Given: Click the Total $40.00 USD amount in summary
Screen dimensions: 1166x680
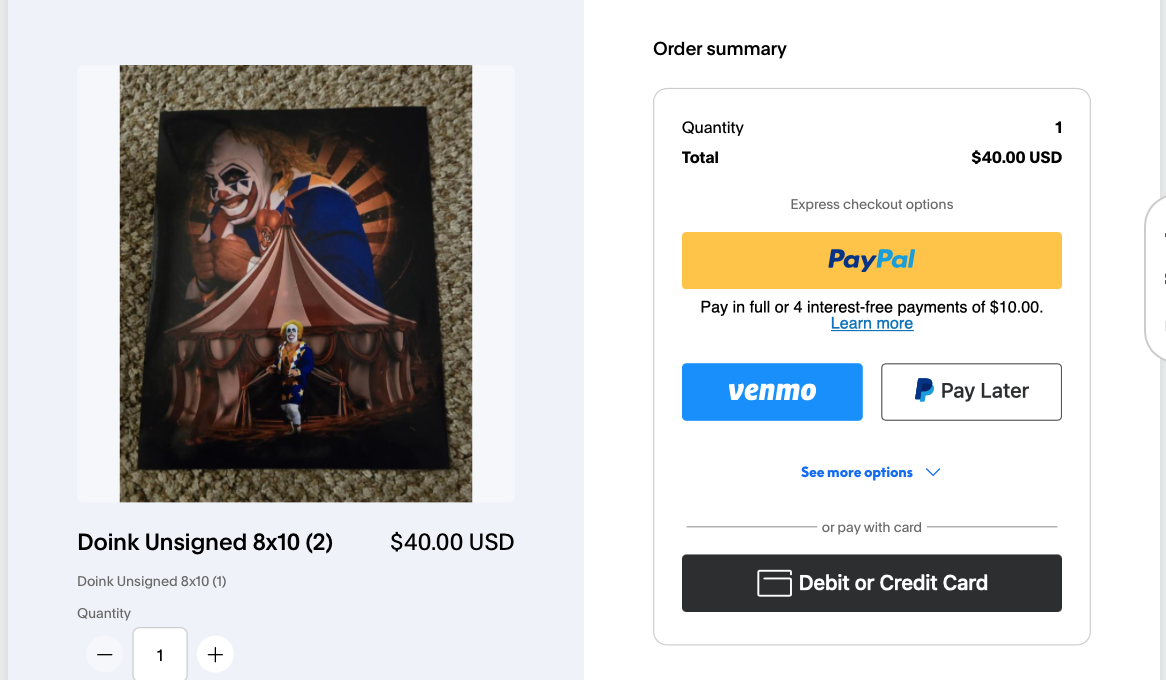Looking at the screenshot, I should (1016, 158).
